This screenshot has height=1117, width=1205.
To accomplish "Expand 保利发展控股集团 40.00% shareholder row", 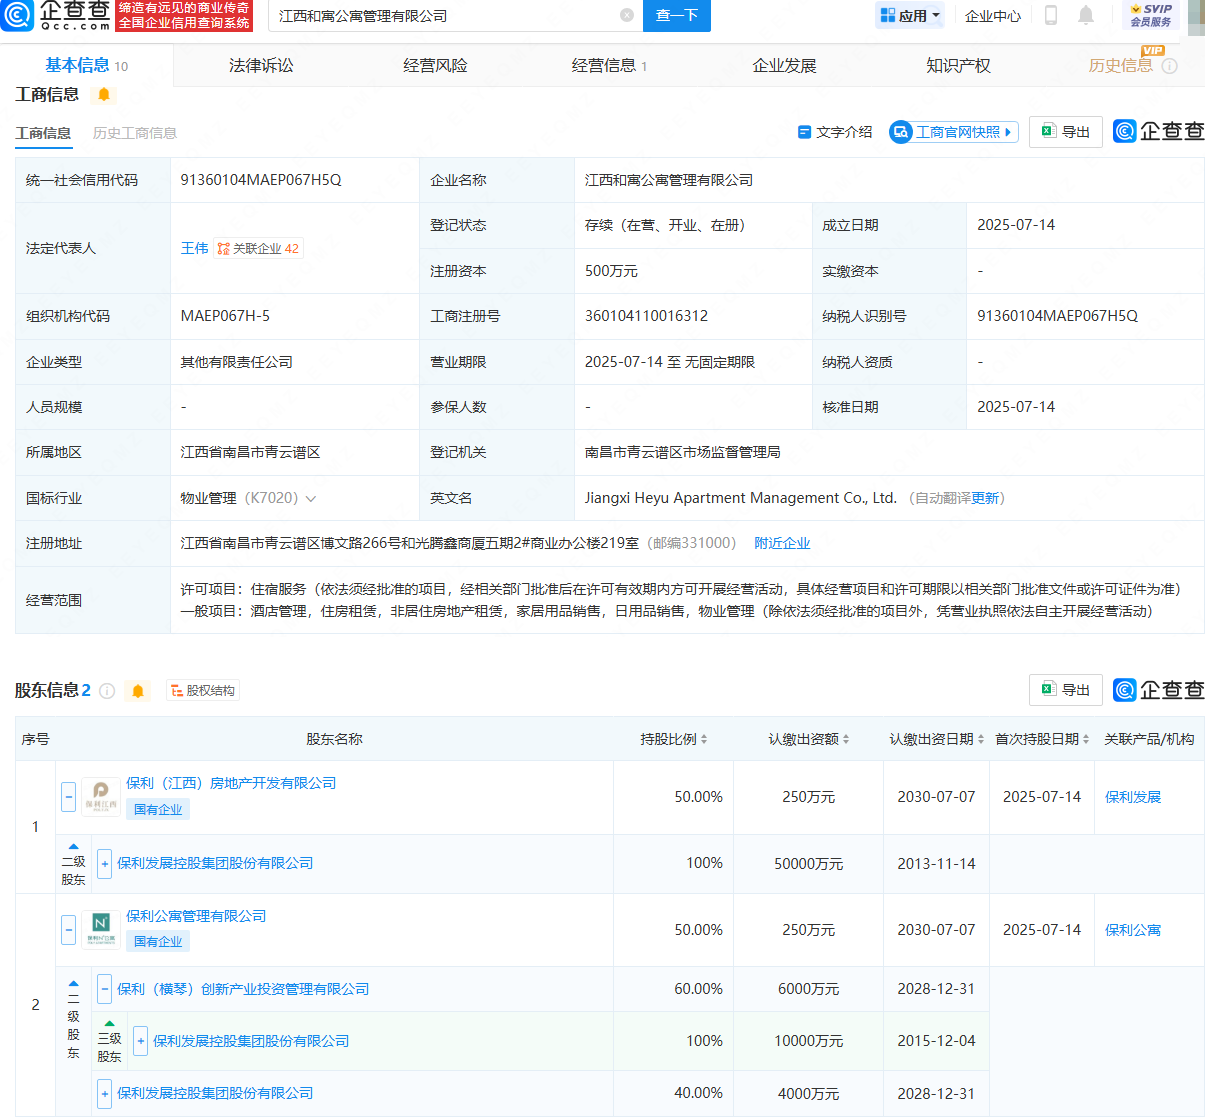I will point(104,1093).
